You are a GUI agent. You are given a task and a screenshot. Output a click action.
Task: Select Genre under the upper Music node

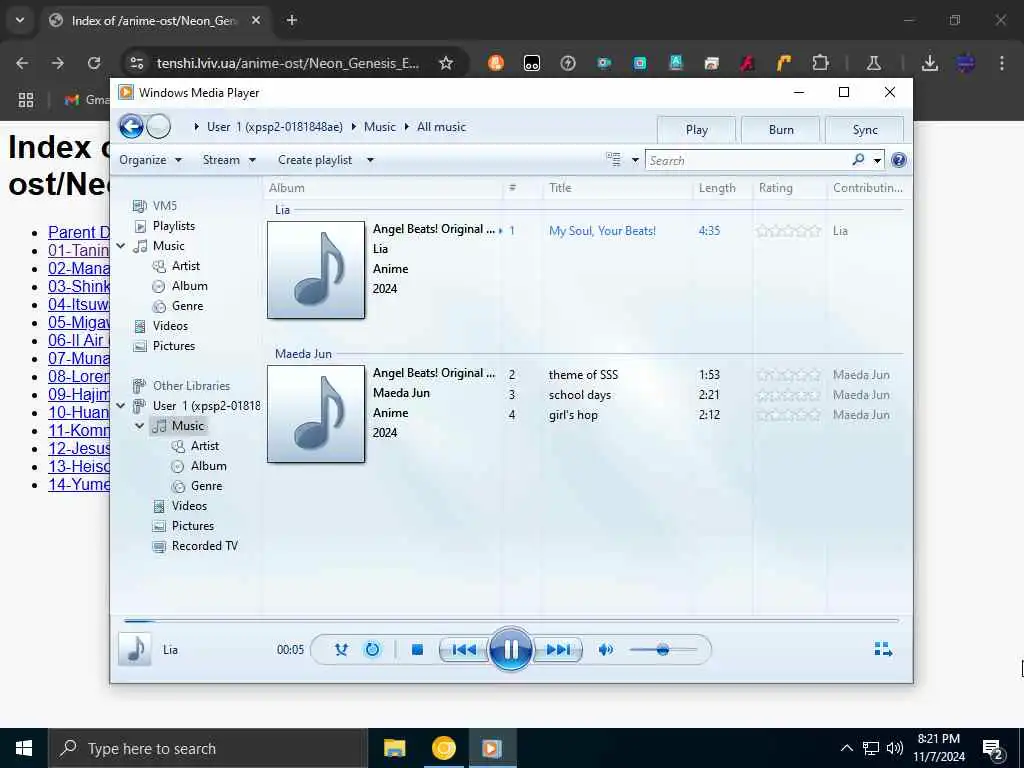click(178, 306)
